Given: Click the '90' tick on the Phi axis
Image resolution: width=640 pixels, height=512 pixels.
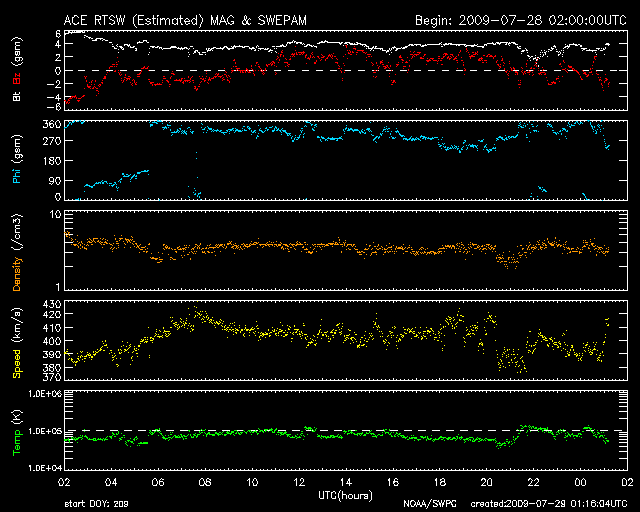Looking at the screenshot, I should 55,180.
